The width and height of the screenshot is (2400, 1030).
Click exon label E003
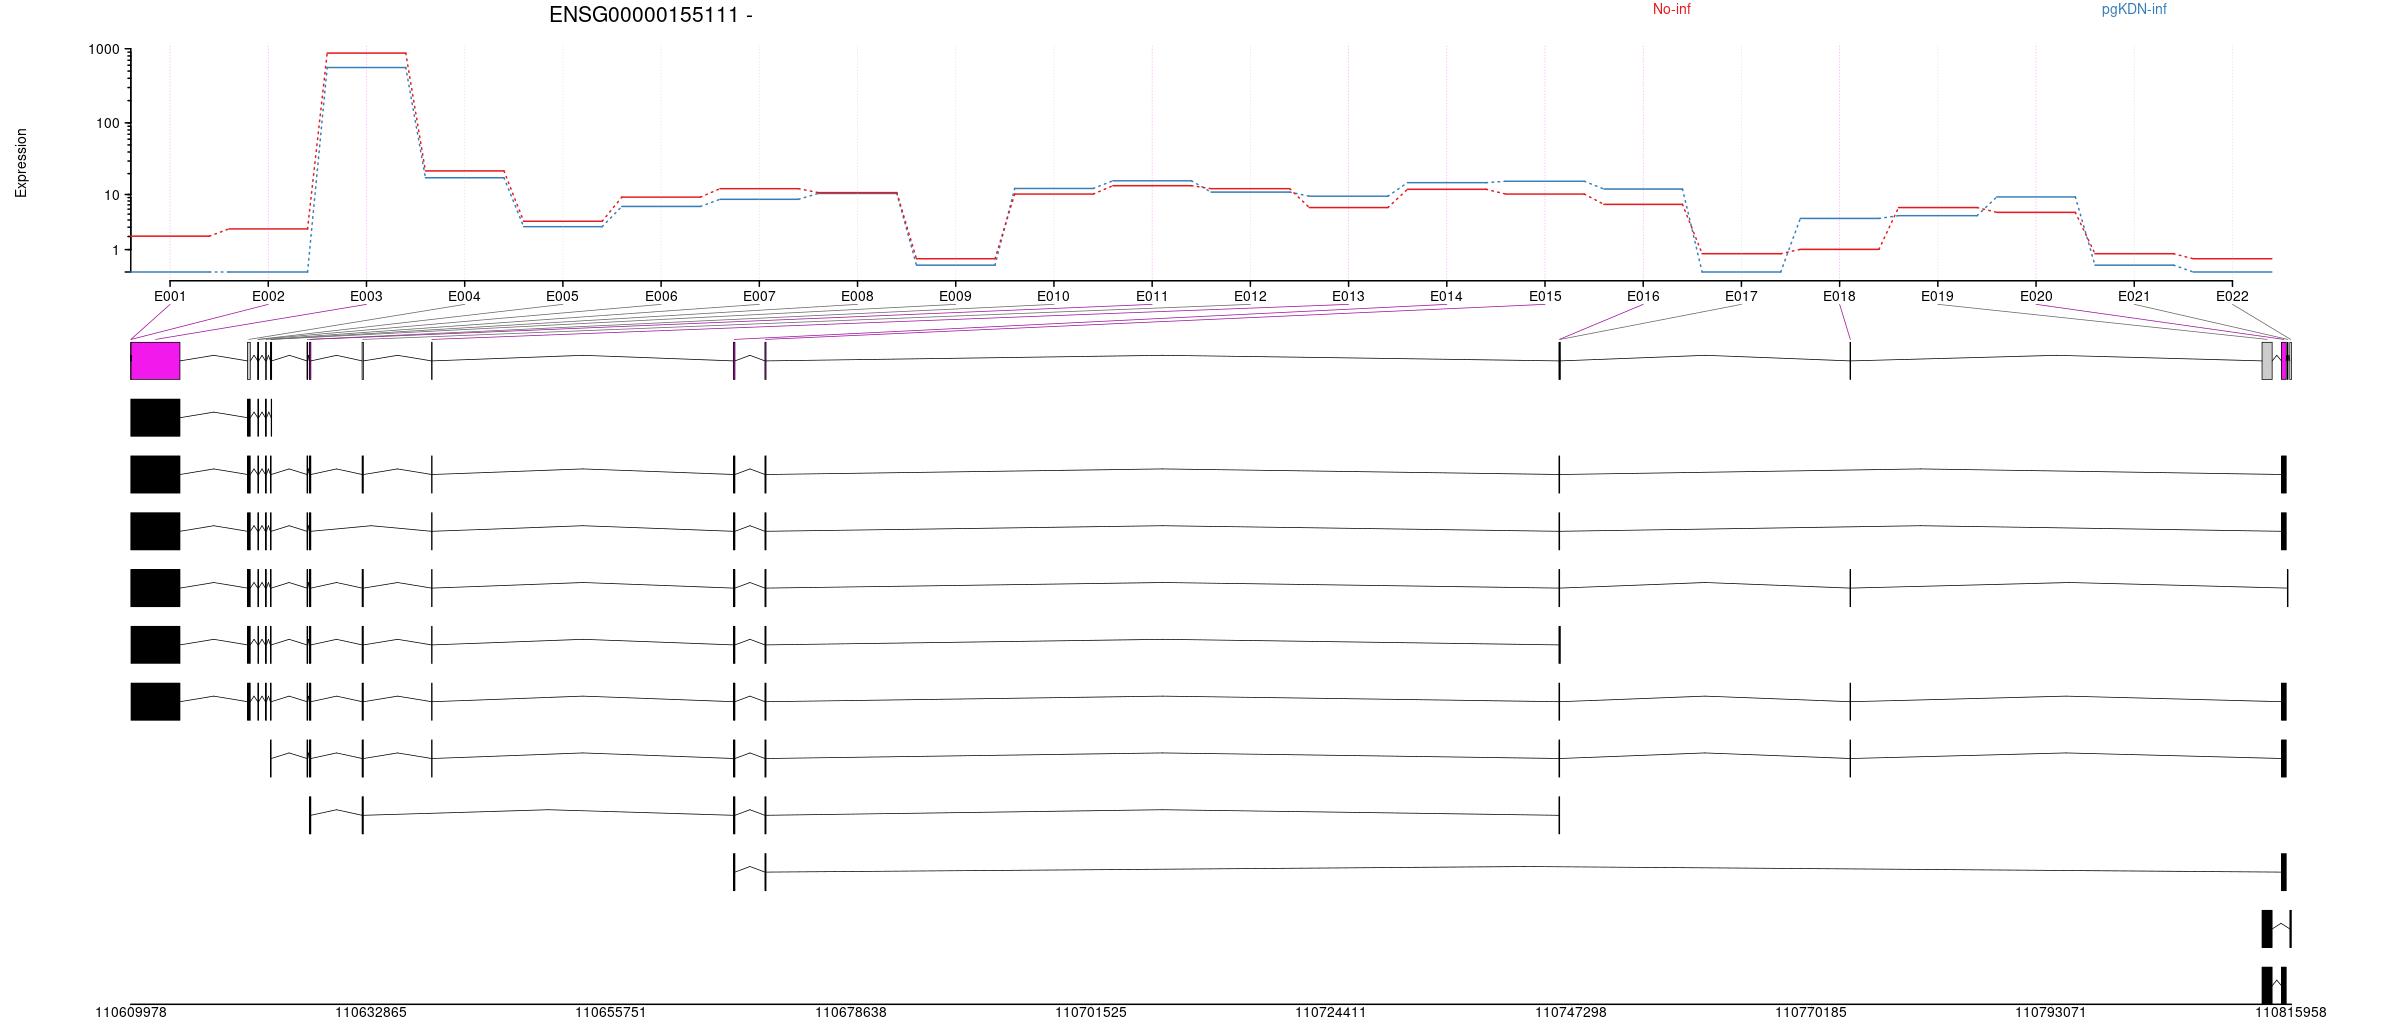366,296
